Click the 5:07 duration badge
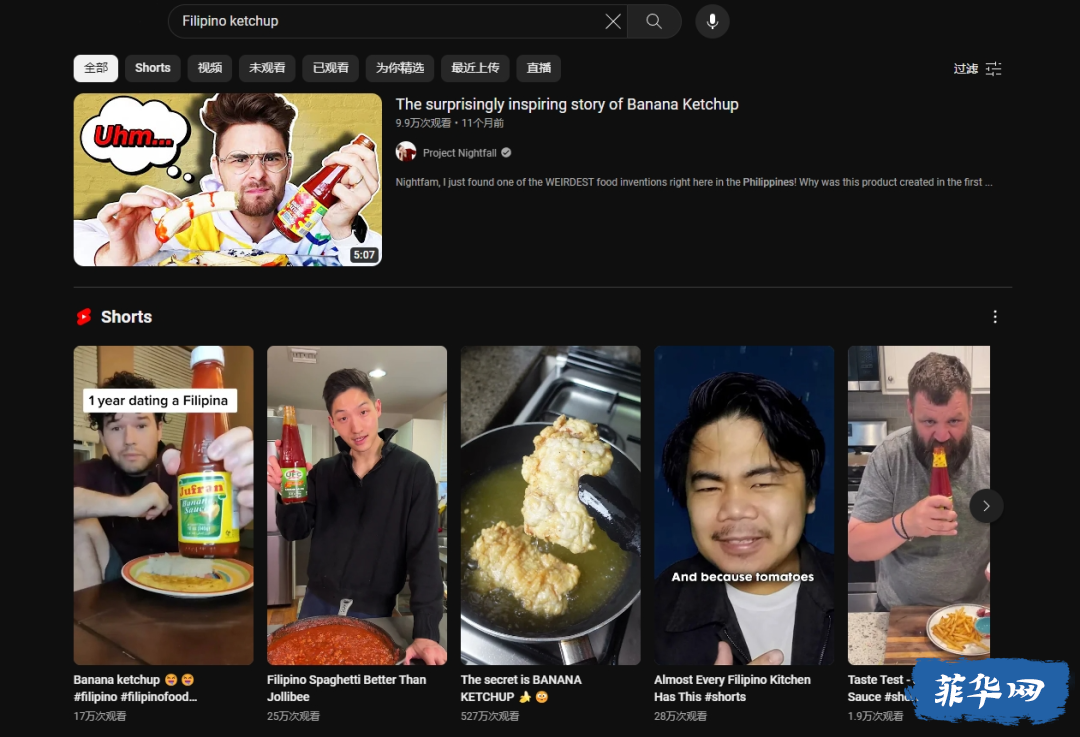 coord(364,255)
